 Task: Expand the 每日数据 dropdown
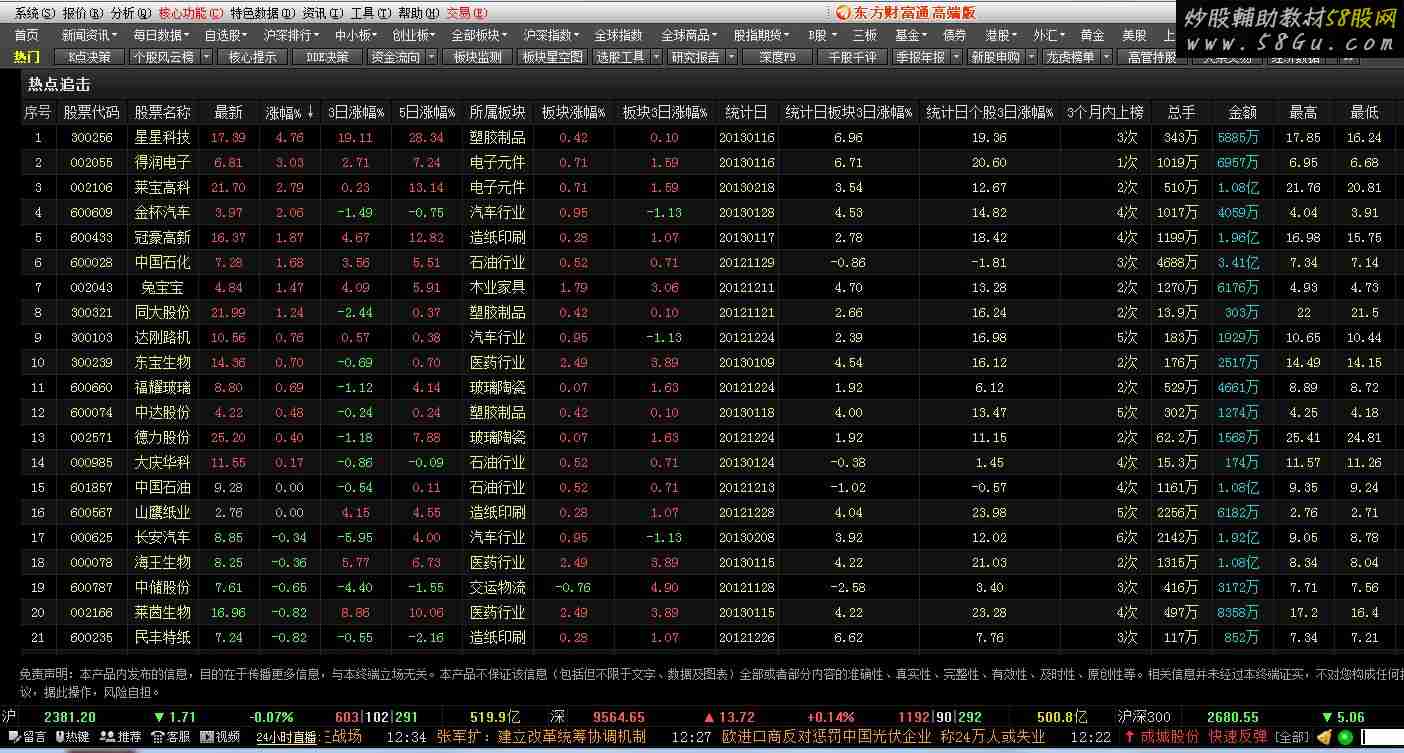tap(161, 35)
